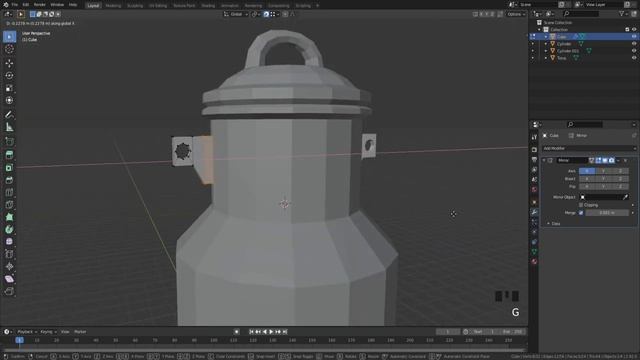The width and height of the screenshot is (640, 360).
Task: Toggle Mirror Bisect Y button
Action: [x=604, y=179]
